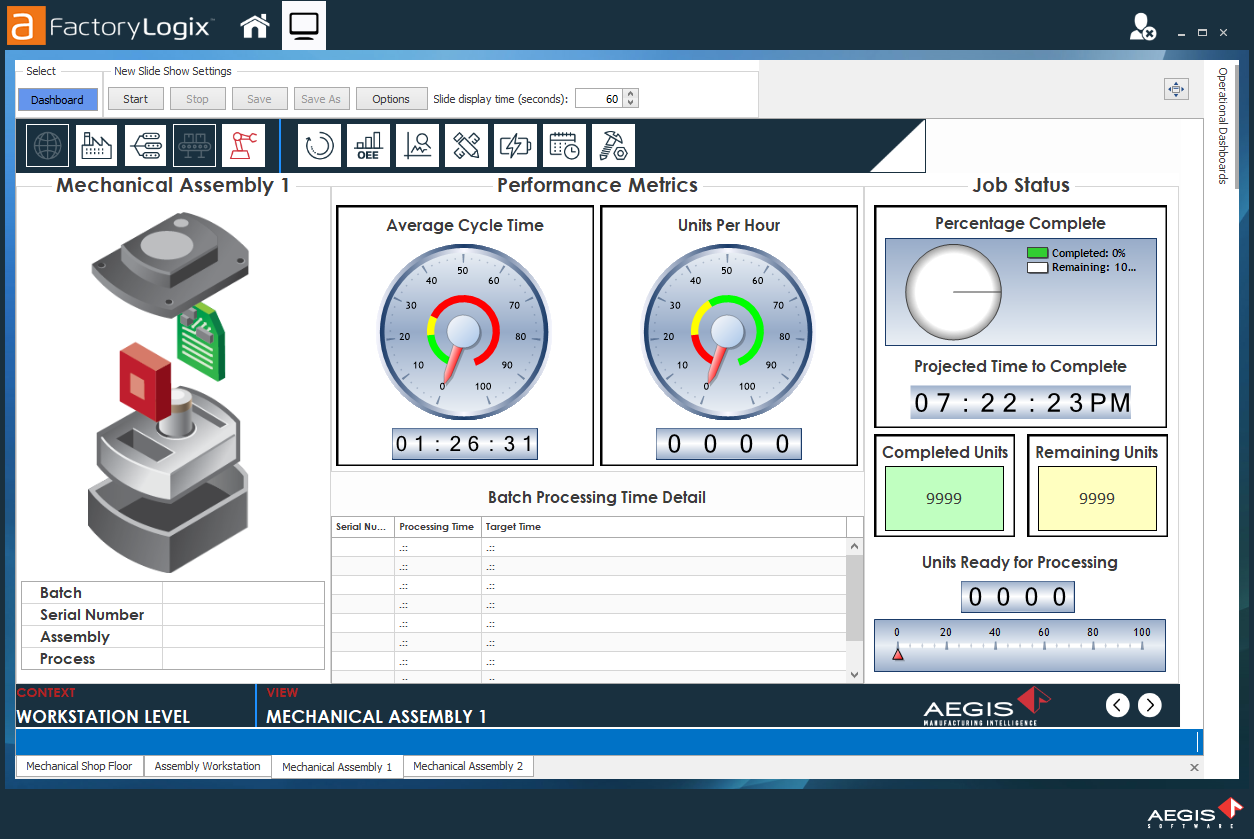Image resolution: width=1254 pixels, height=839 pixels.
Task: Select the red robot arm dashboard icon
Action: [x=245, y=145]
